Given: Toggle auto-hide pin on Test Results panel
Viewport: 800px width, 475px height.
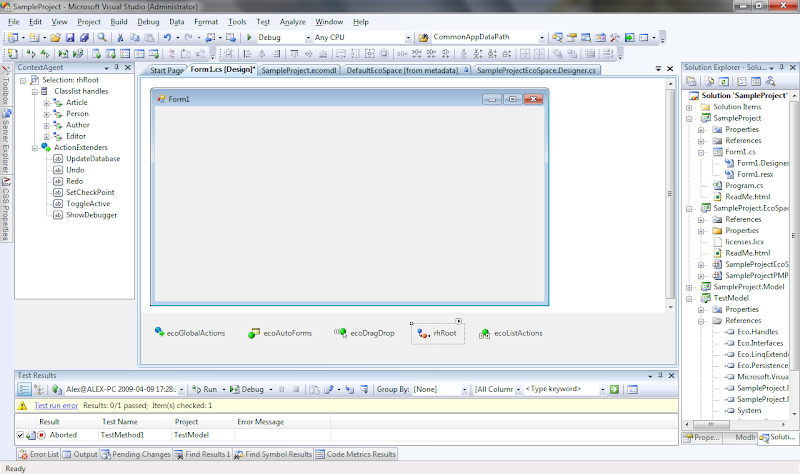Looking at the screenshot, I should pos(660,376).
